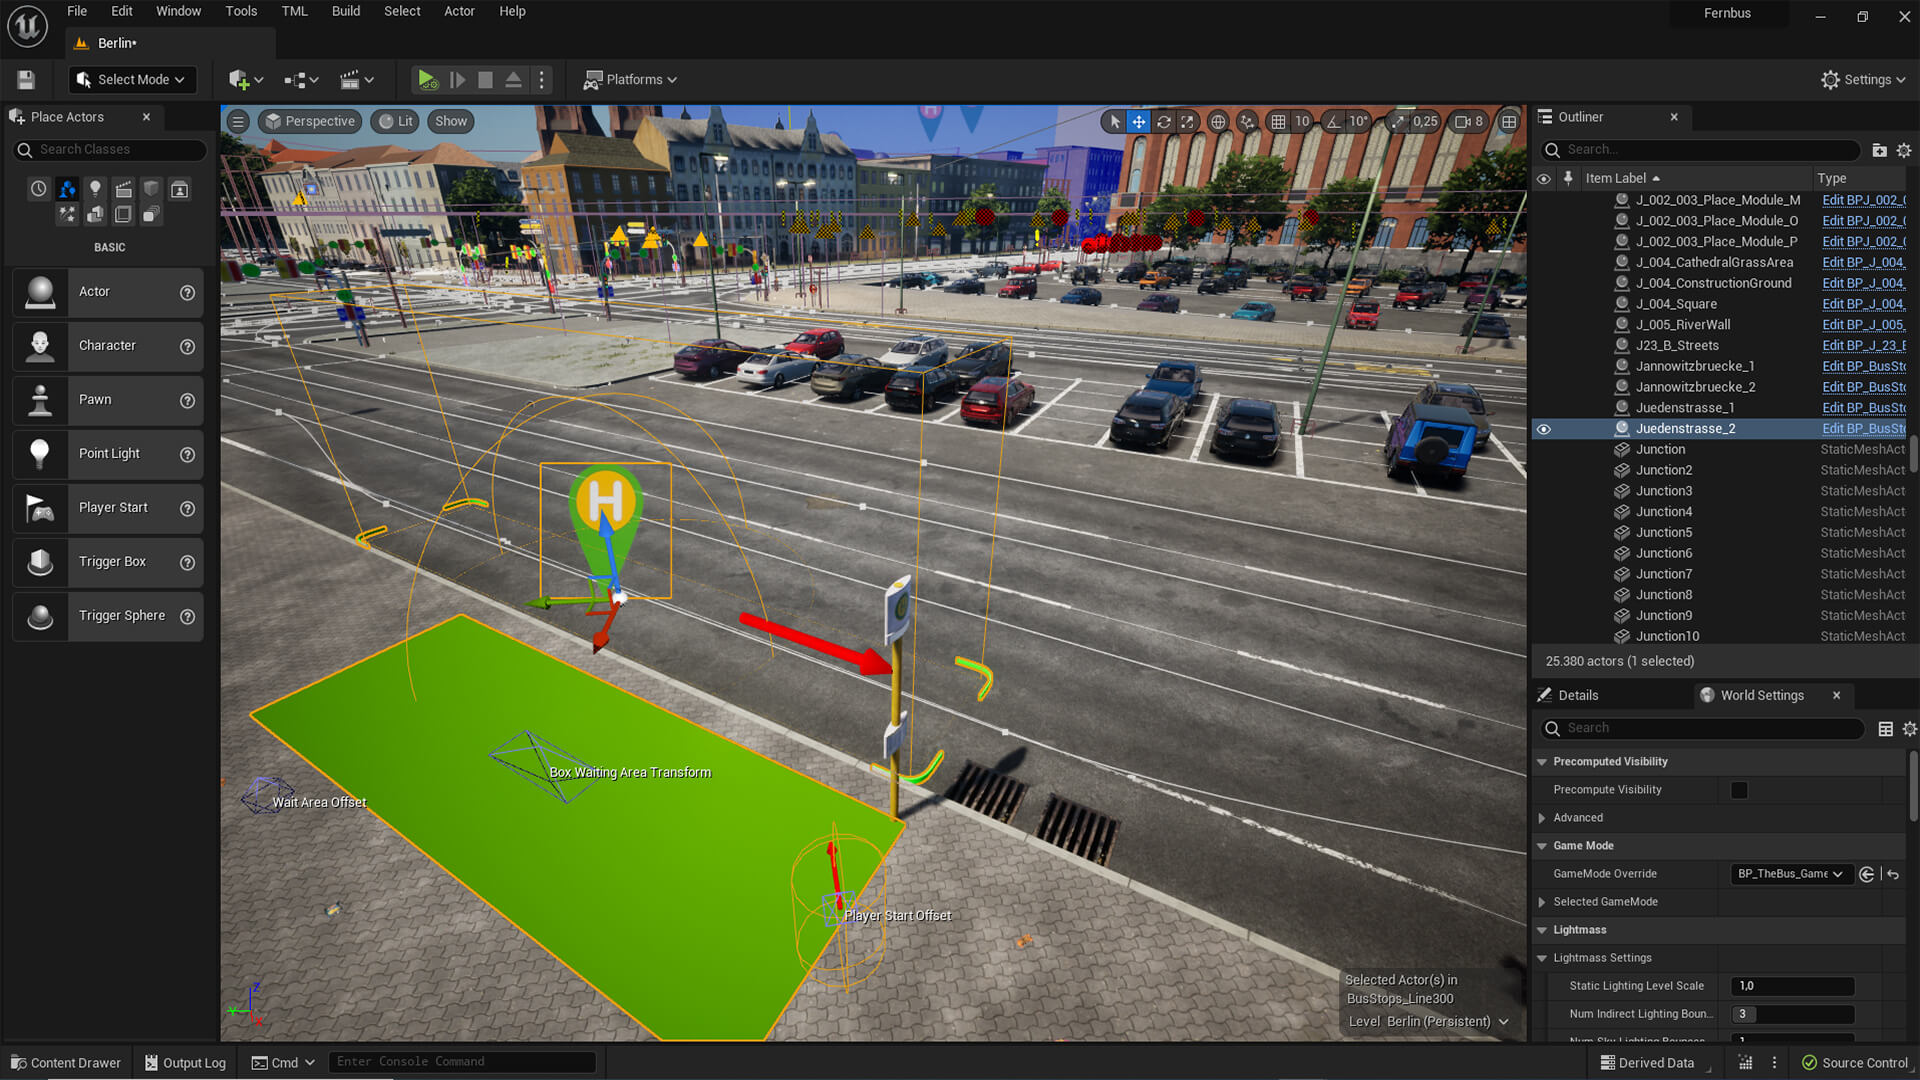Image resolution: width=1920 pixels, height=1080 pixels.
Task: Open the Select Mode dropdown
Action: (x=132, y=80)
